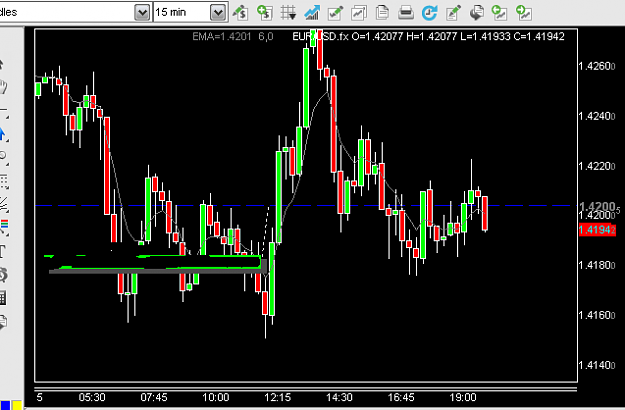625x410 pixels.
Task: Click the 05:30 time axis label
Action: coord(92,397)
